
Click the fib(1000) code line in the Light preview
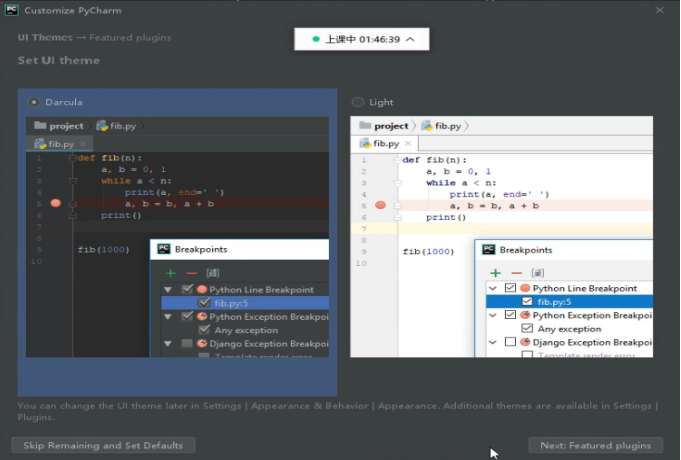tap(428, 252)
